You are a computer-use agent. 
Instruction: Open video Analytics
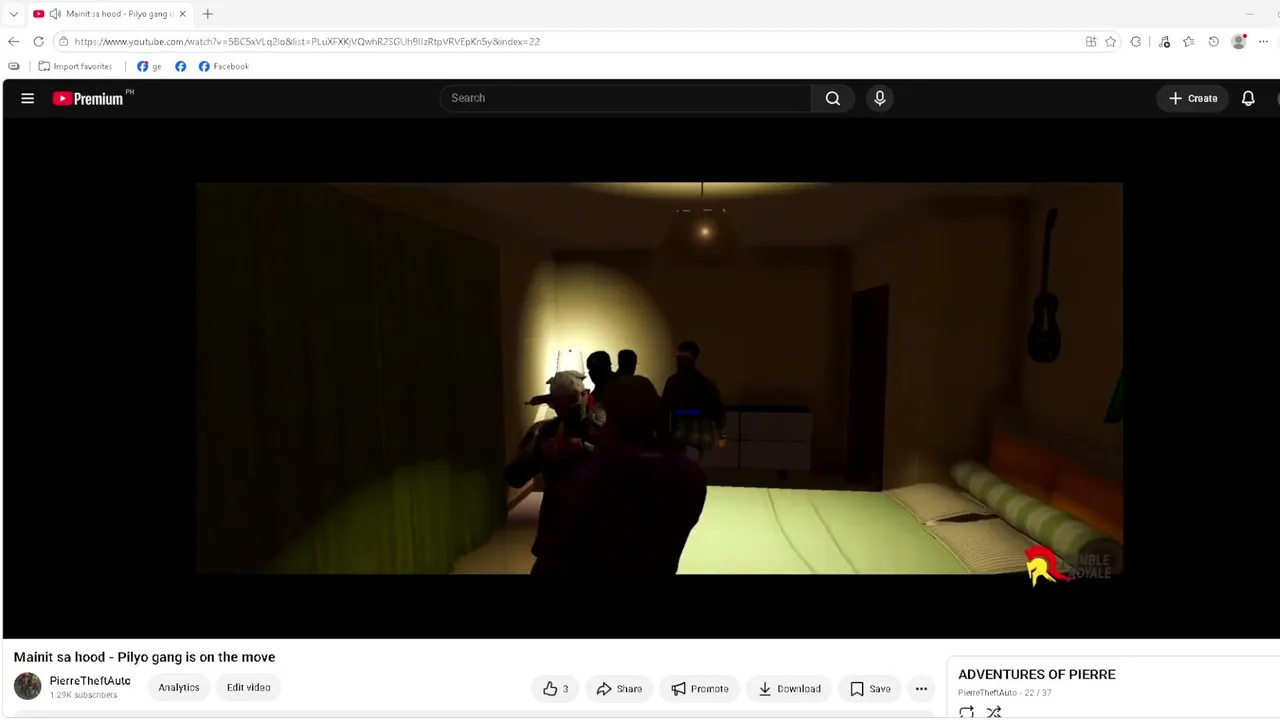click(x=179, y=687)
